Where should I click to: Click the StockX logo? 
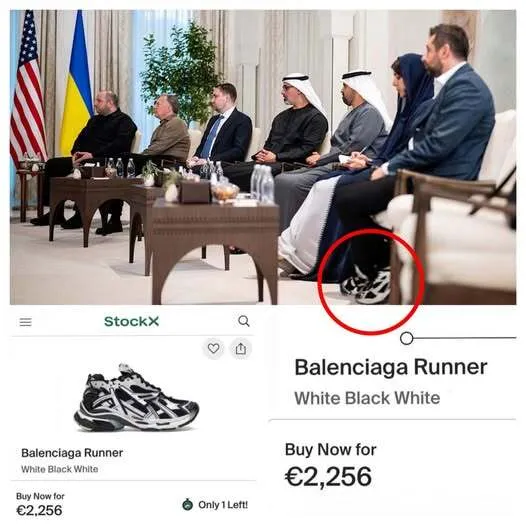(132, 321)
